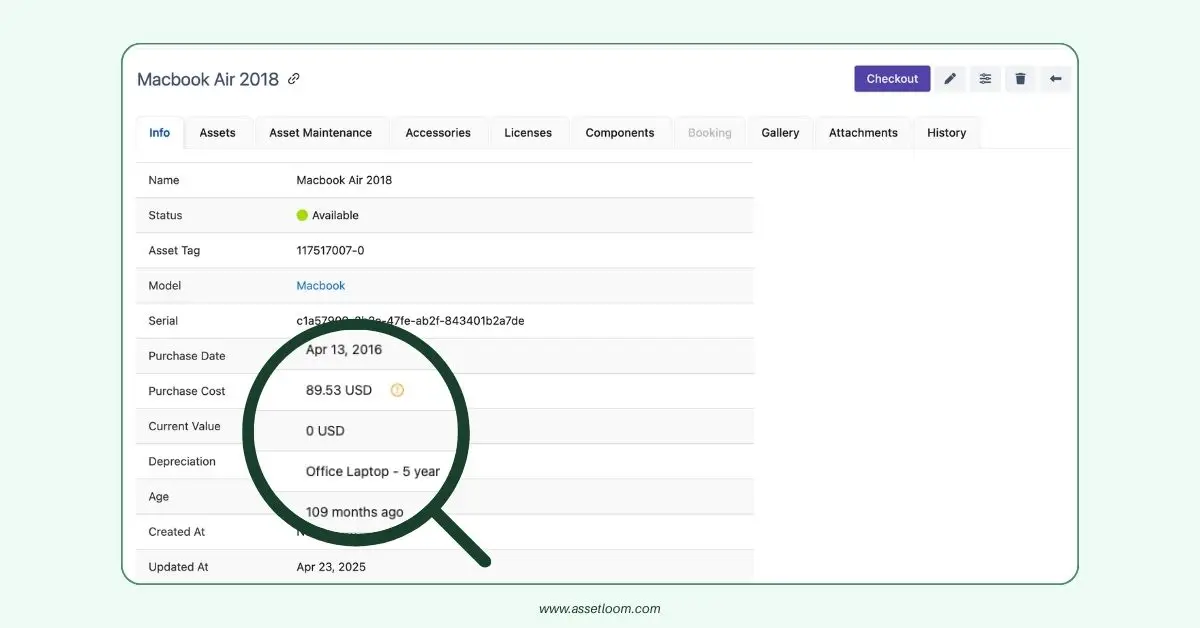
Task: Open the sliders settings icon button
Action: [985, 79]
